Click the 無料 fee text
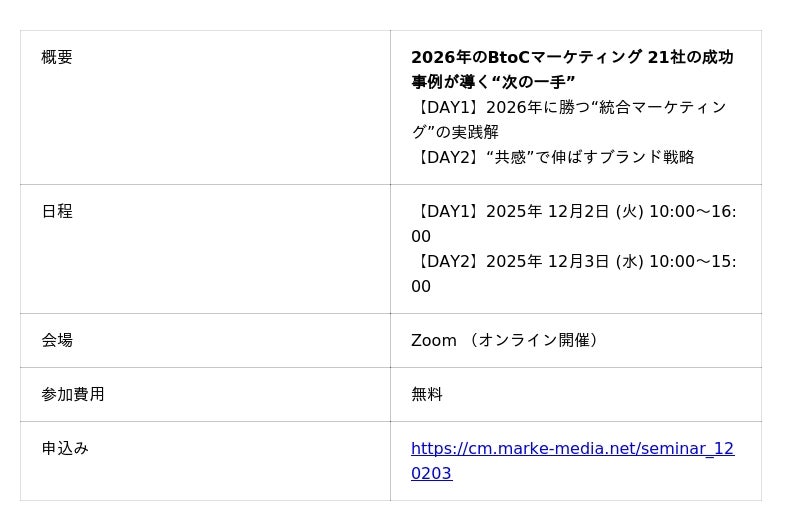The image size is (800, 531). tap(427, 394)
